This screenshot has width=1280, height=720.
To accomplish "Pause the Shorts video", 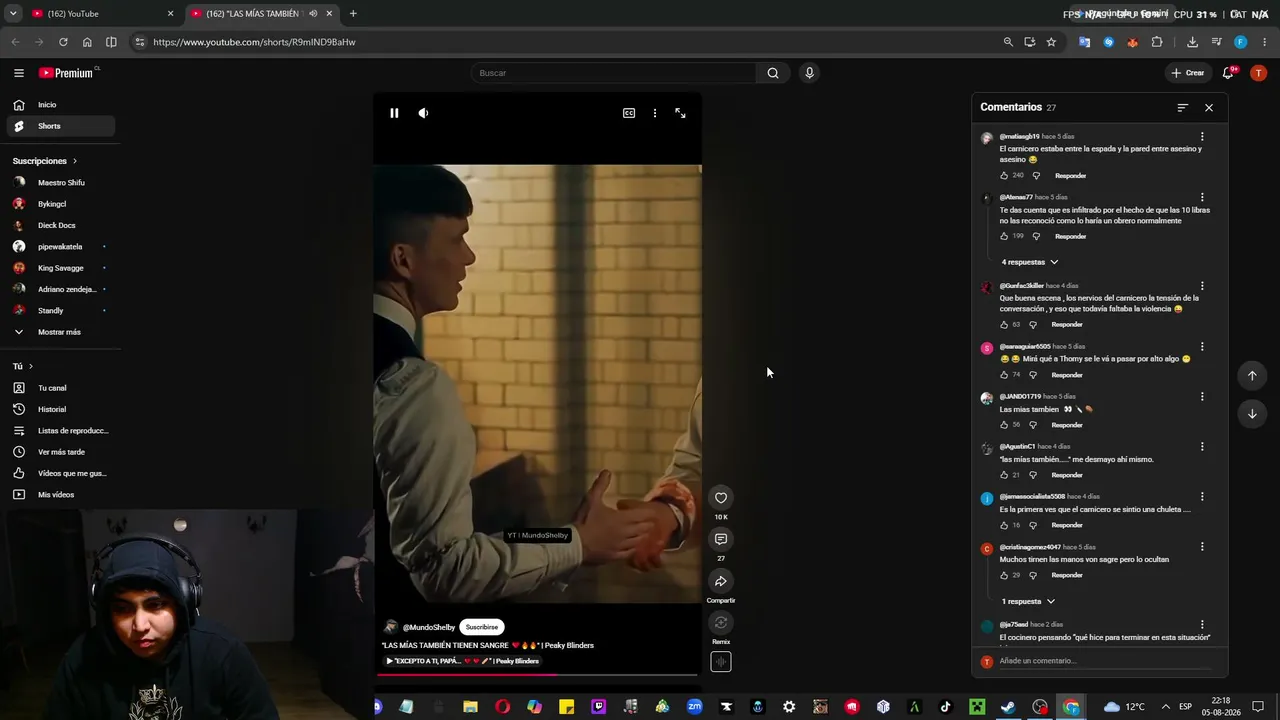I will tap(394, 113).
